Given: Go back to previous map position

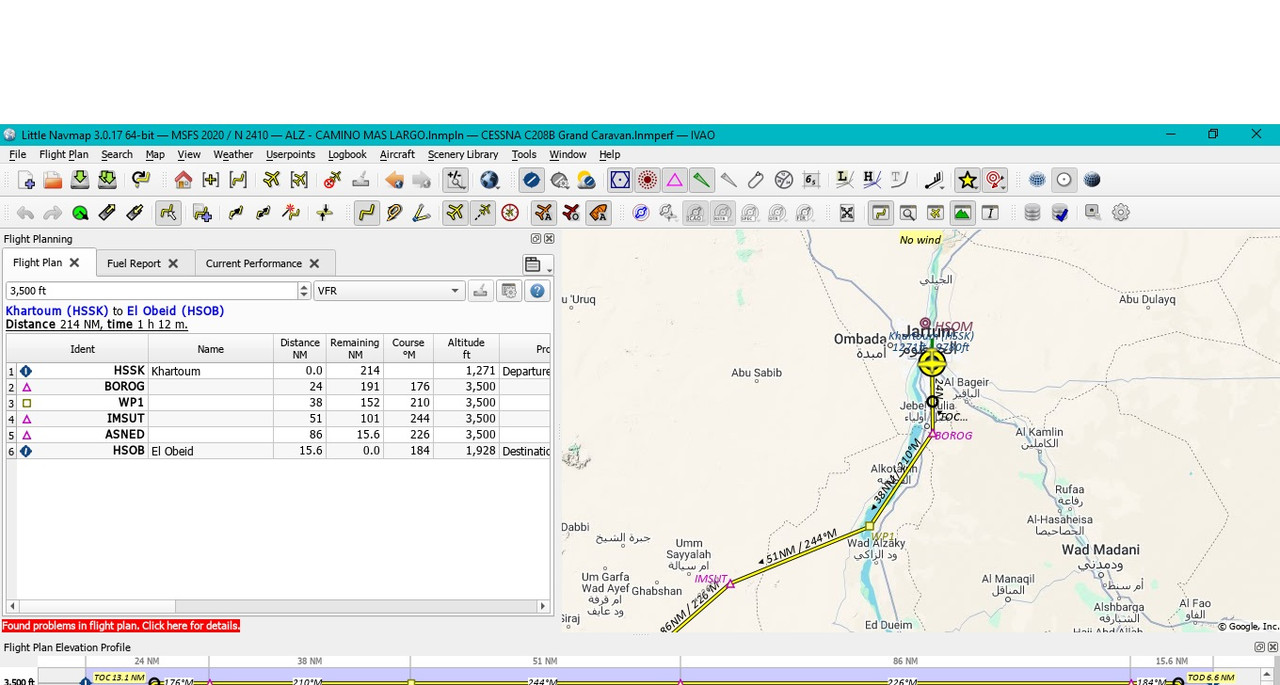Looking at the screenshot, I should 394,180.
